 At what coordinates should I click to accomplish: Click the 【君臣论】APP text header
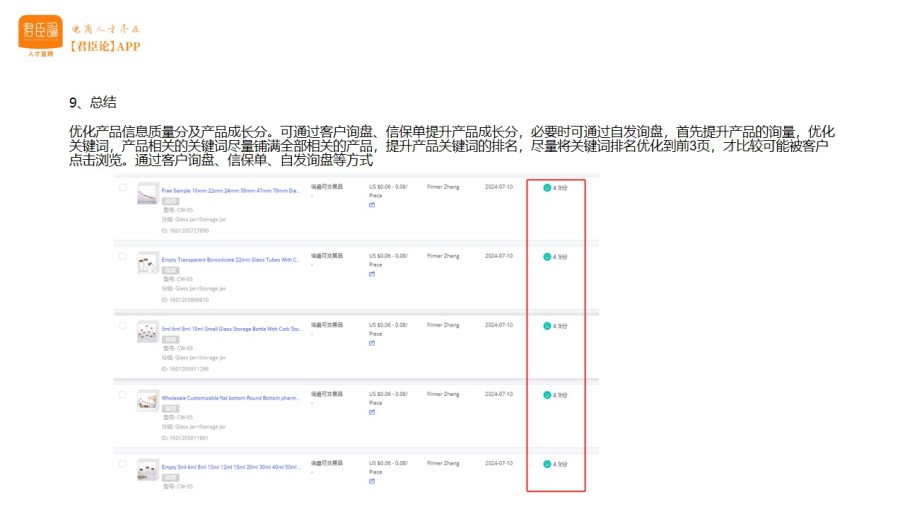[105, 46]
